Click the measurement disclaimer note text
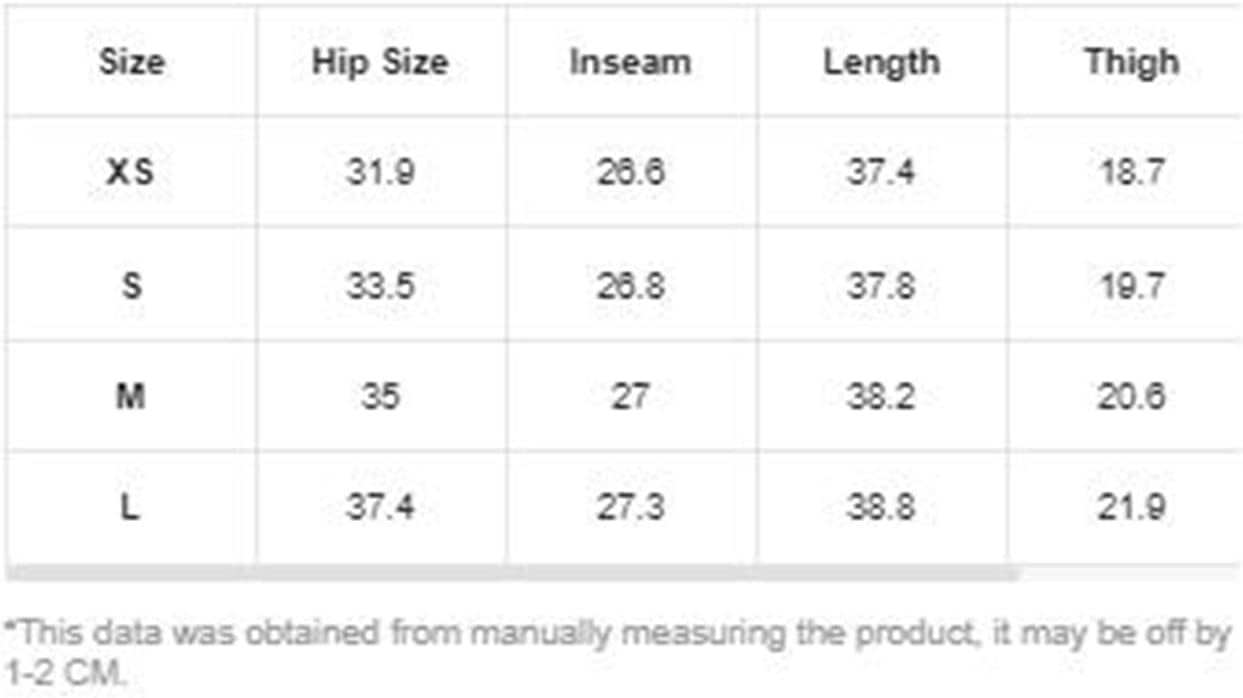 point(618,653)
